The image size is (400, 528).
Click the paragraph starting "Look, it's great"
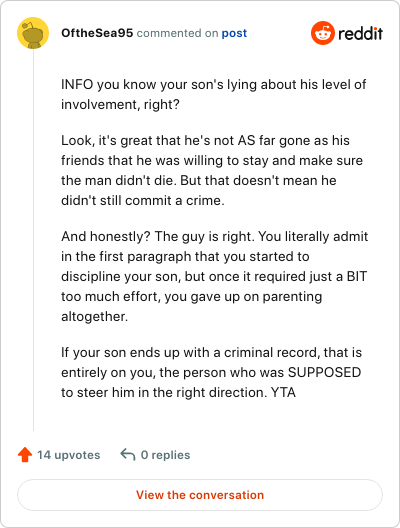(212, 170)
